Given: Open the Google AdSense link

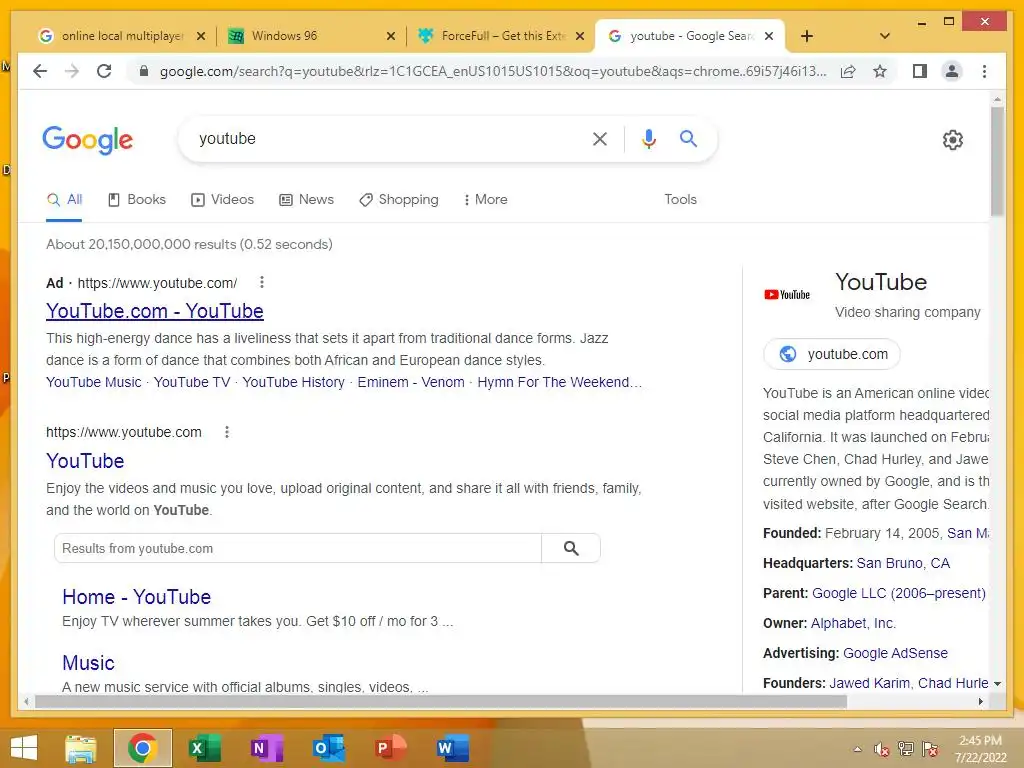Looking at the screenshot, I should coord(895,653).
